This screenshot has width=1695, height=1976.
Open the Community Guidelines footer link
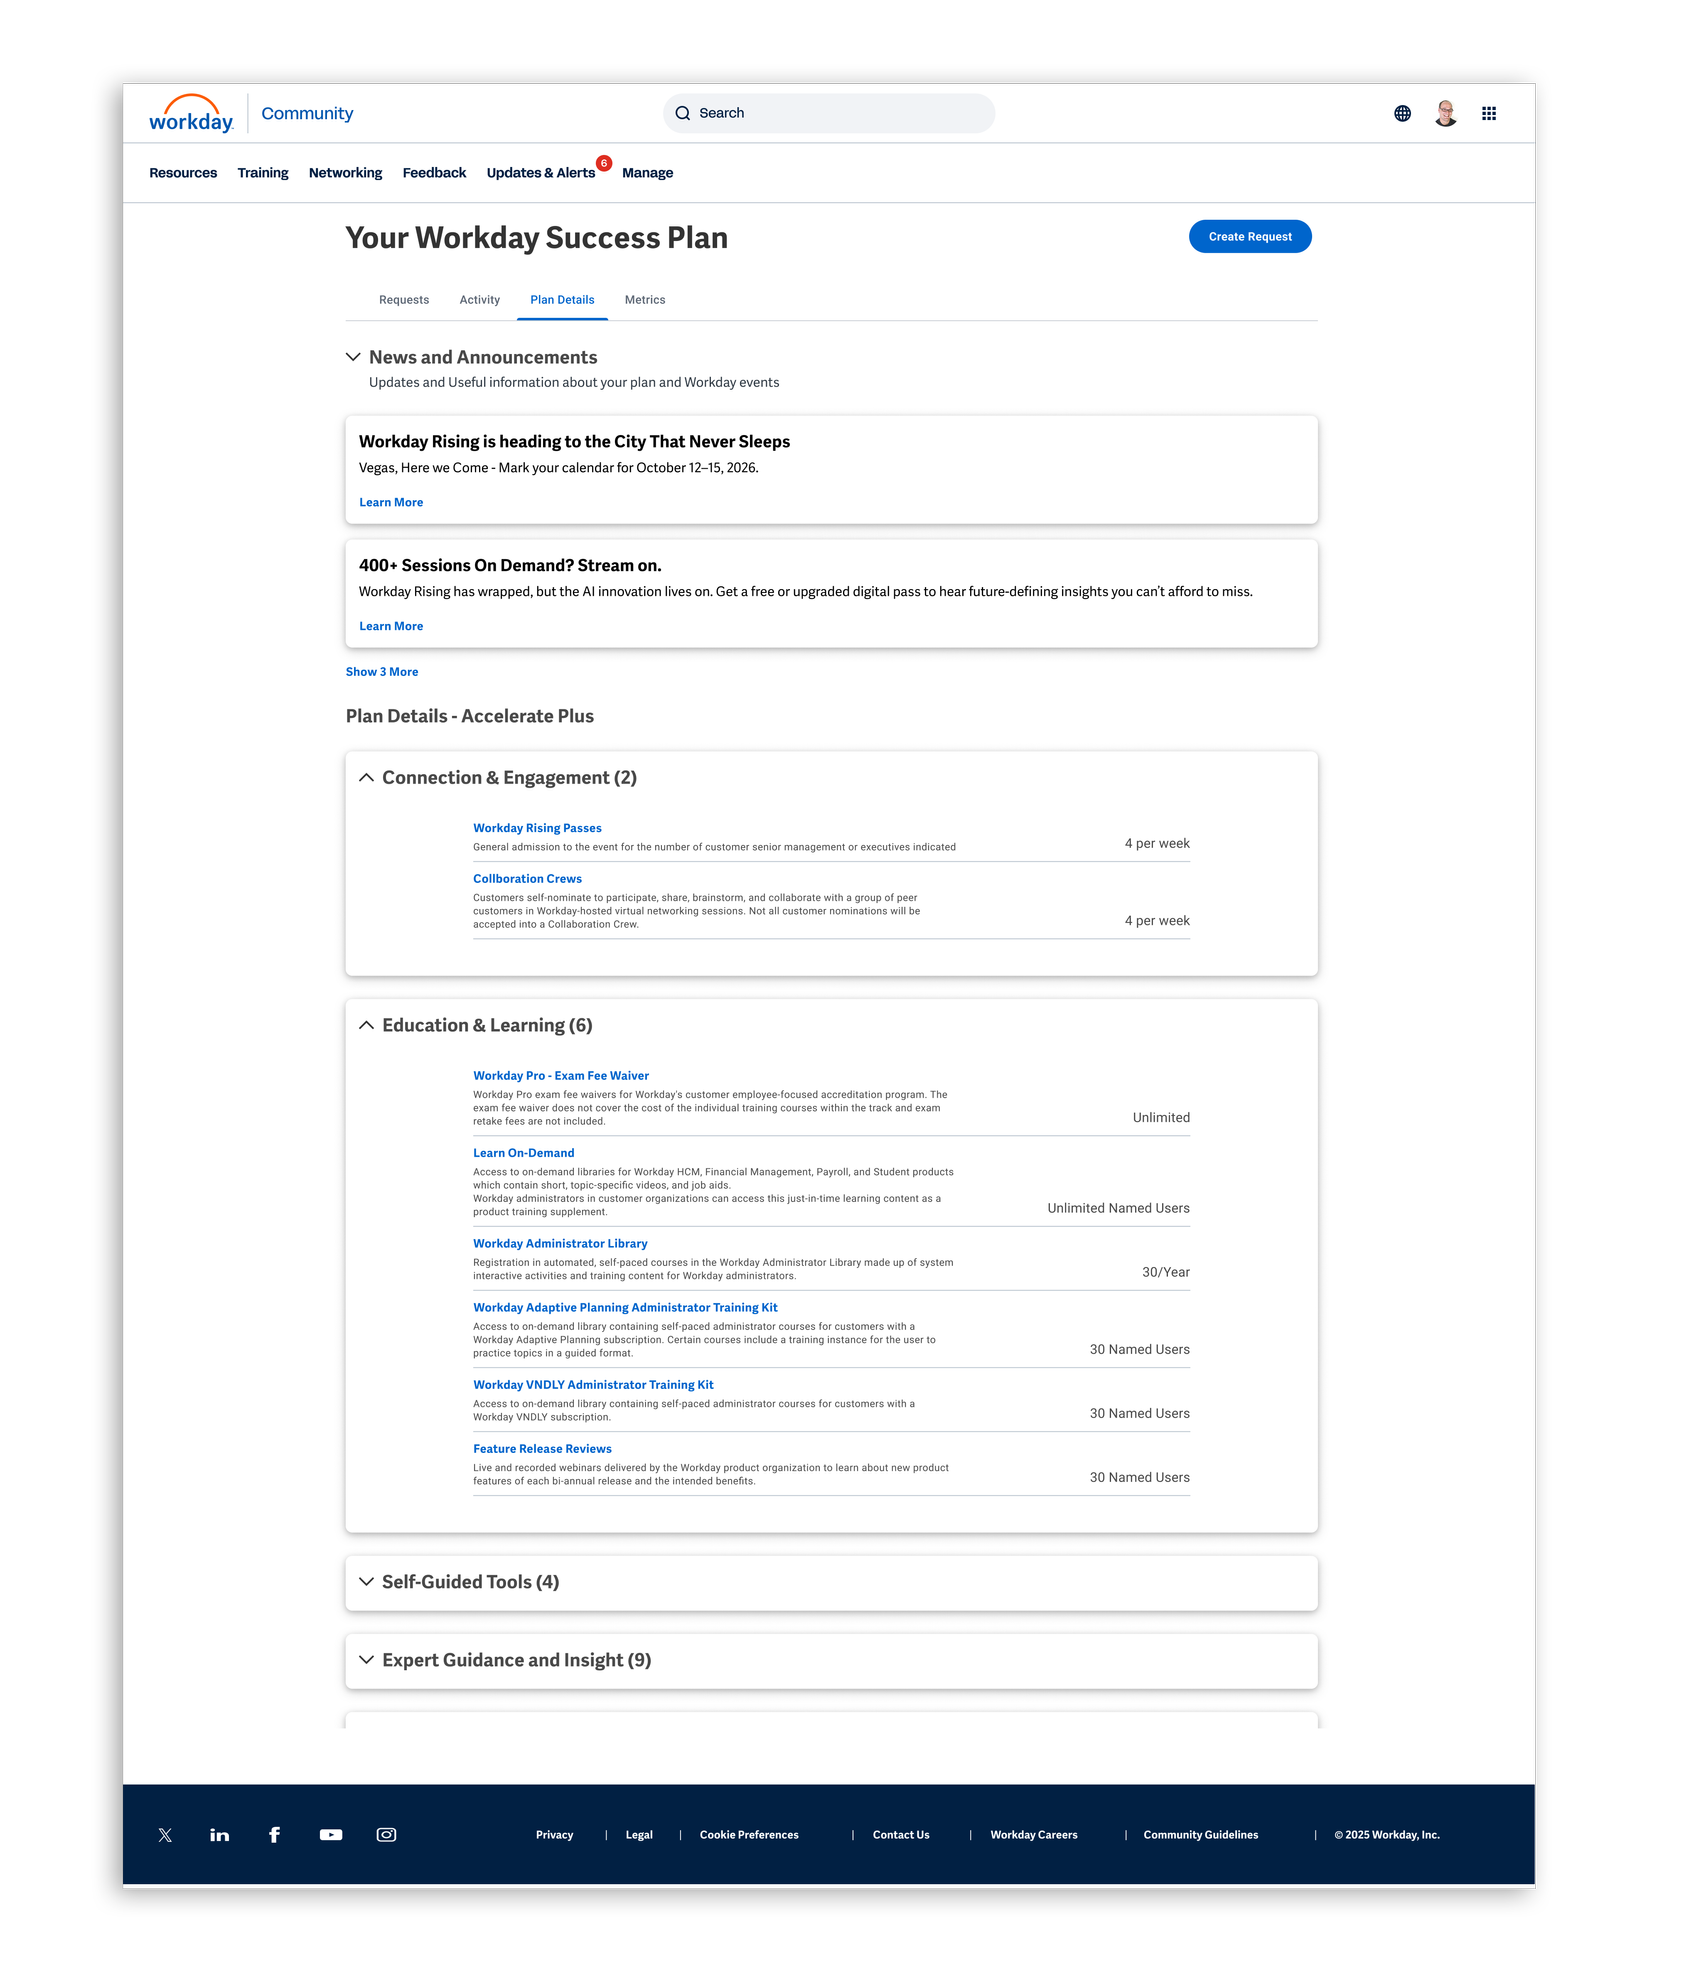(1201, 1835)
